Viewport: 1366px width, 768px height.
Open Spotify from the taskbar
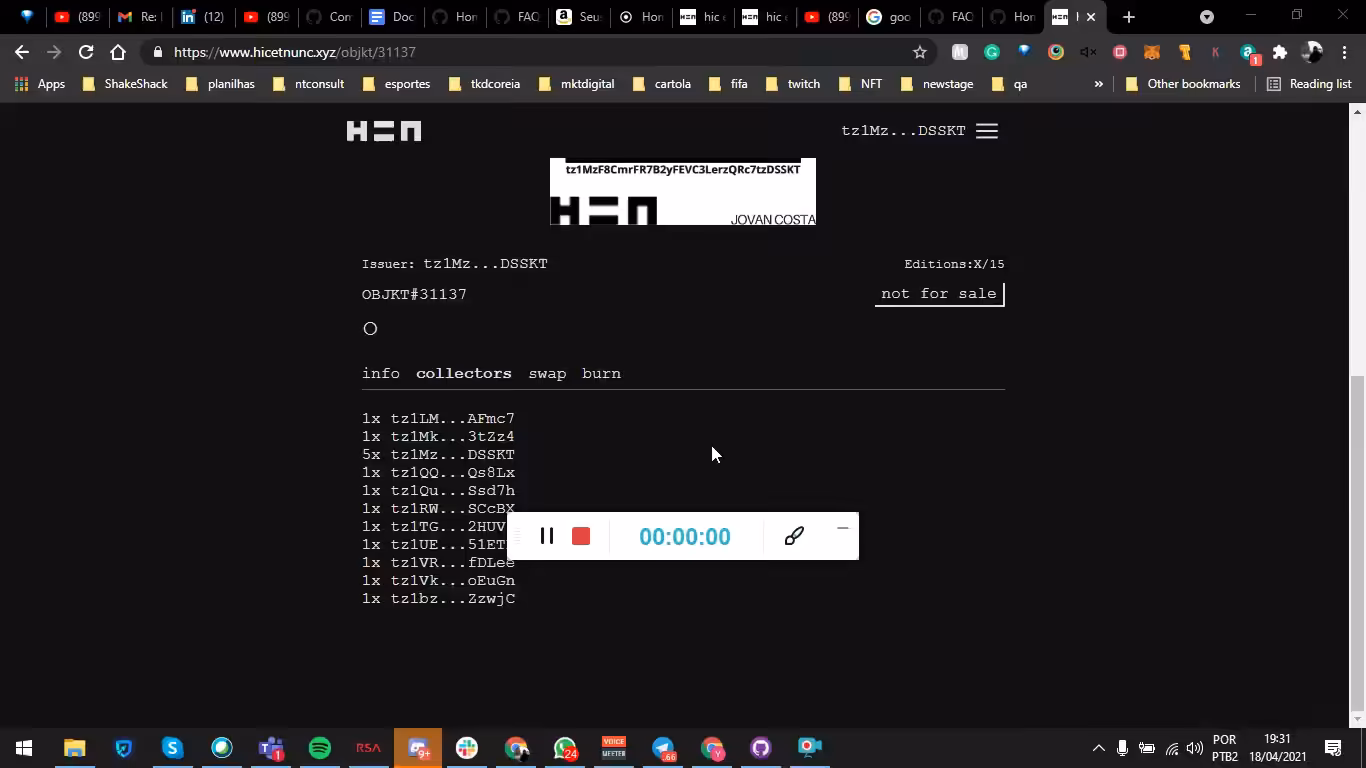pyautogui.click(x=320, y=748)
